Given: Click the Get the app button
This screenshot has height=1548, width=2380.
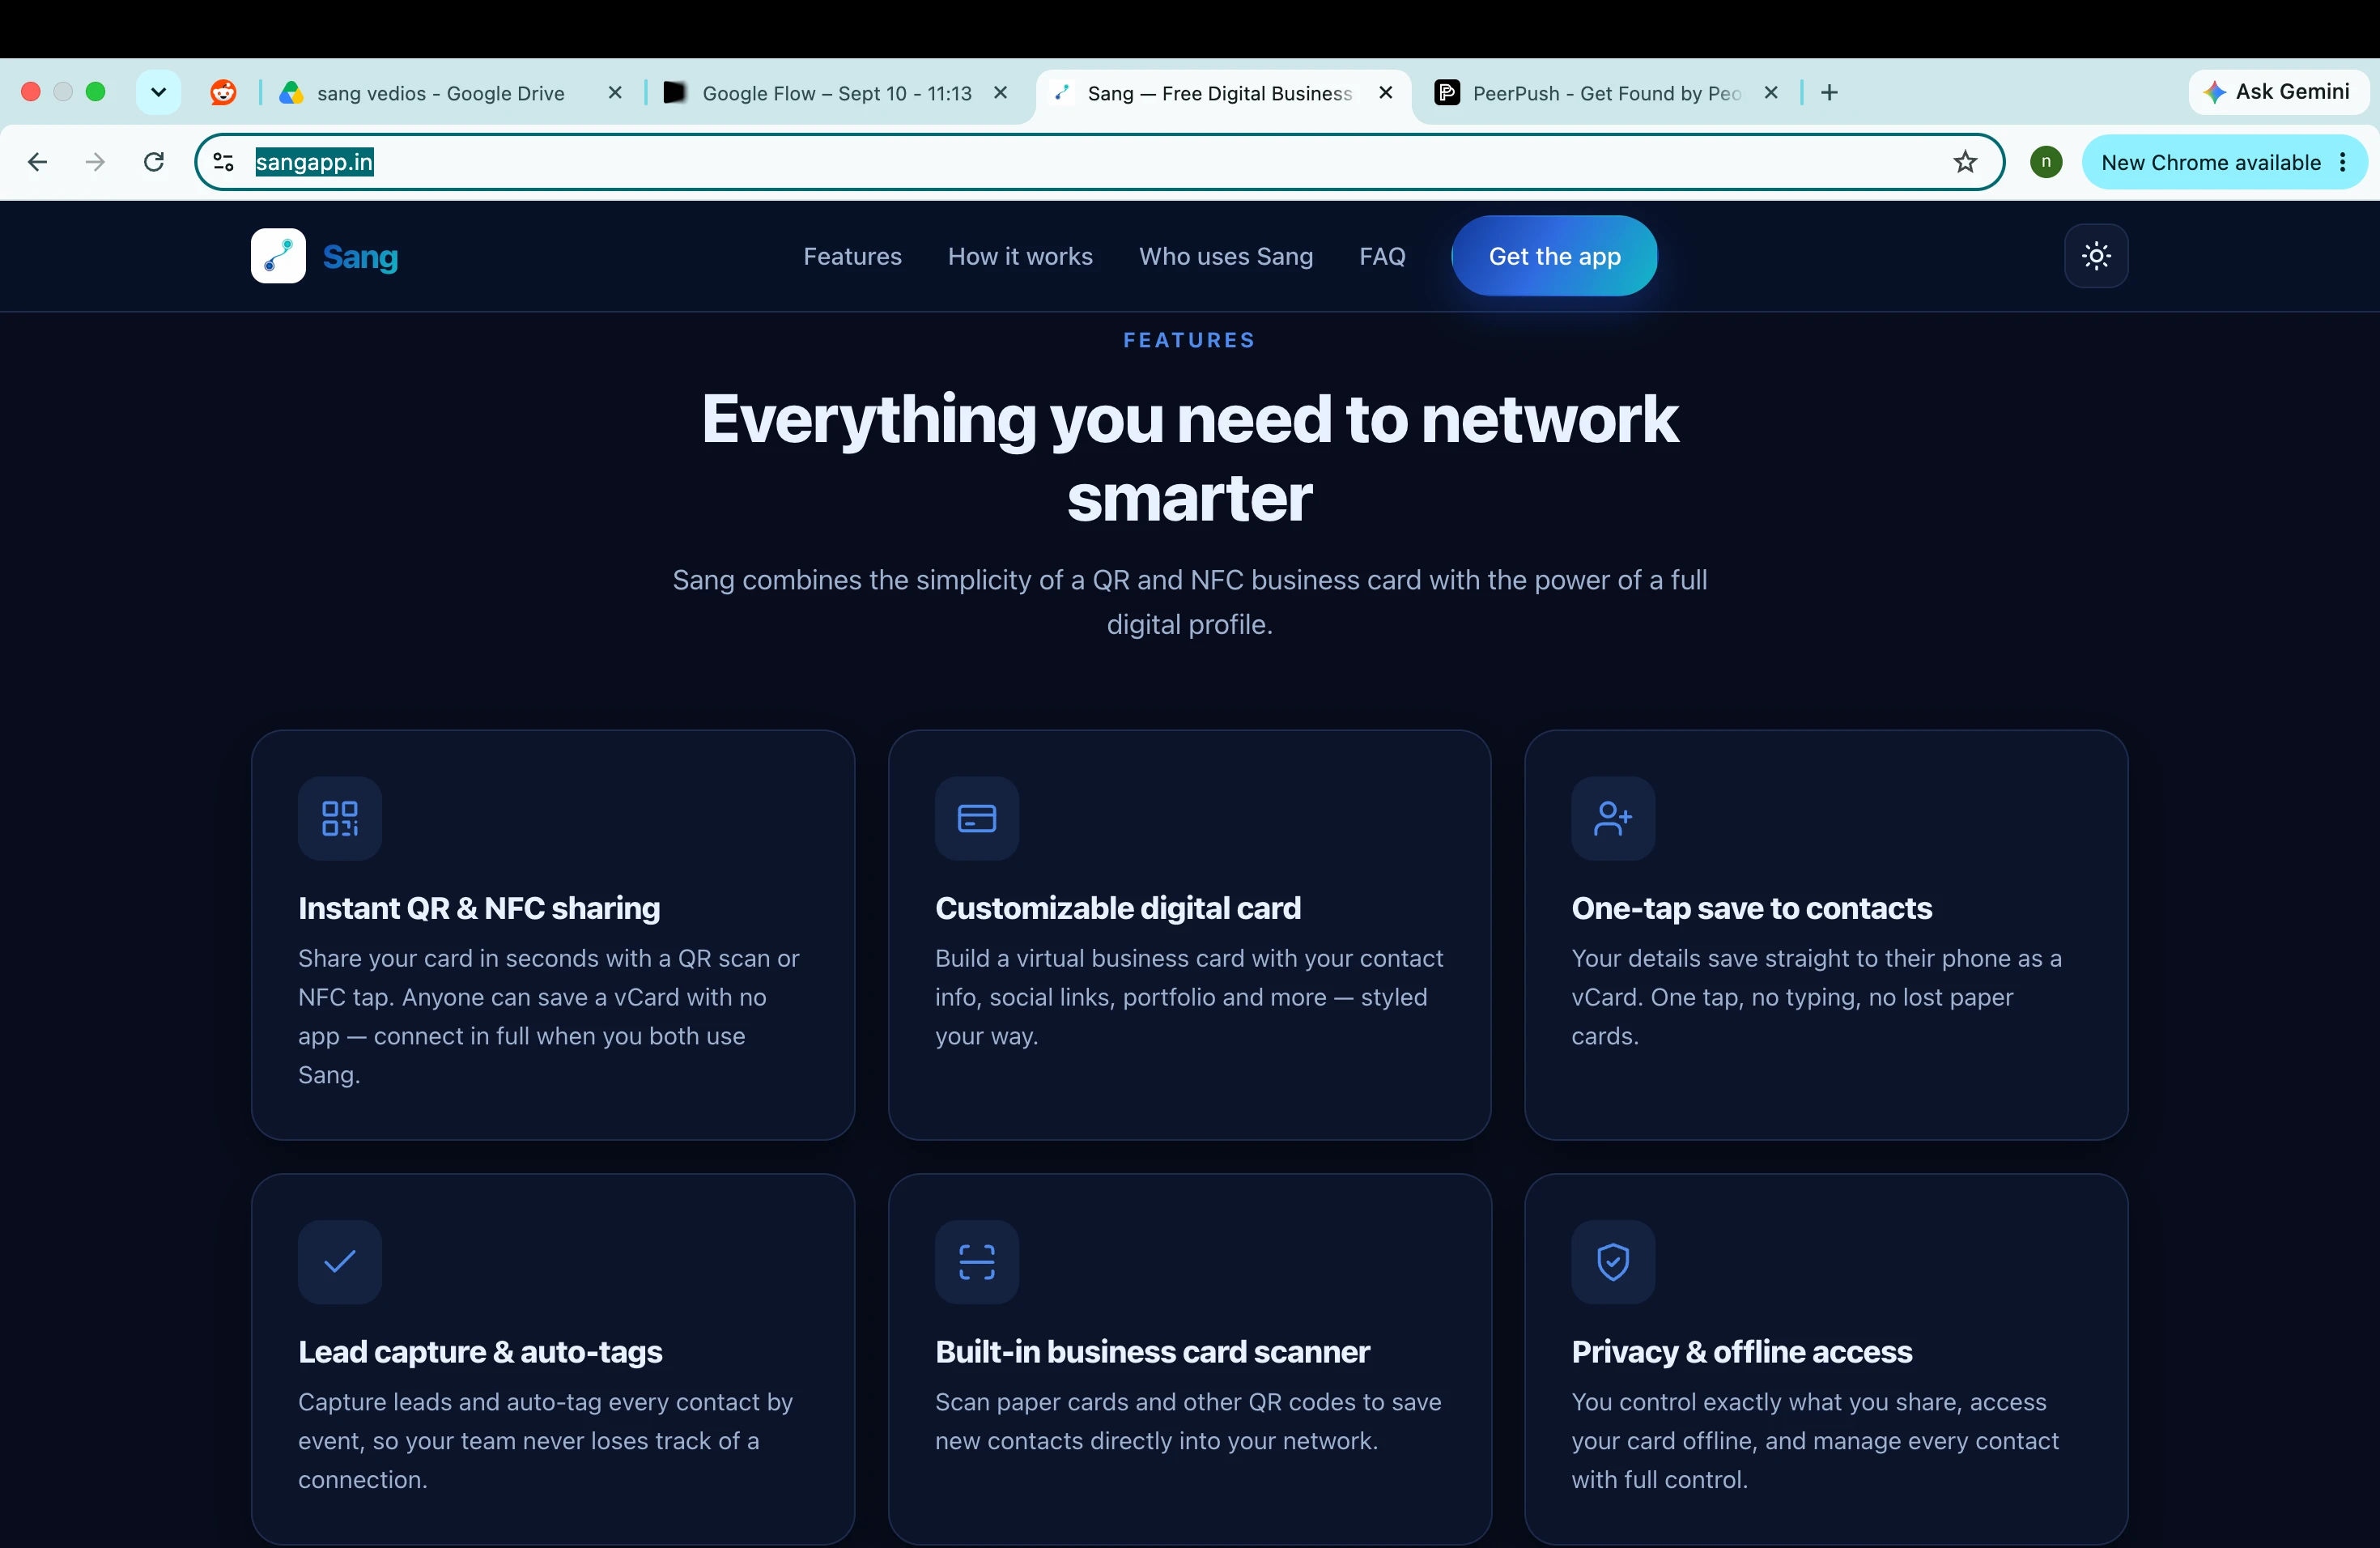Looking at the screenshot, I should 1554,256.
